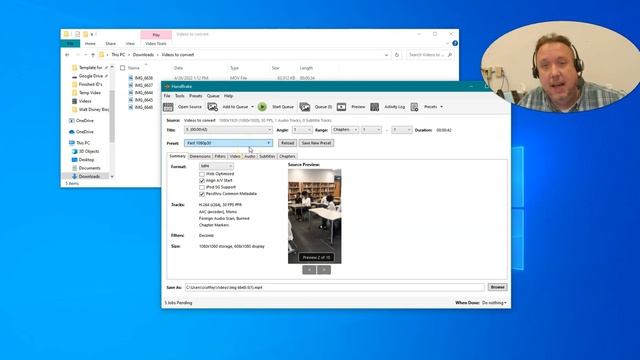640x360 pixels.
Task: Click the Save As destination path field
Action: 335,288
